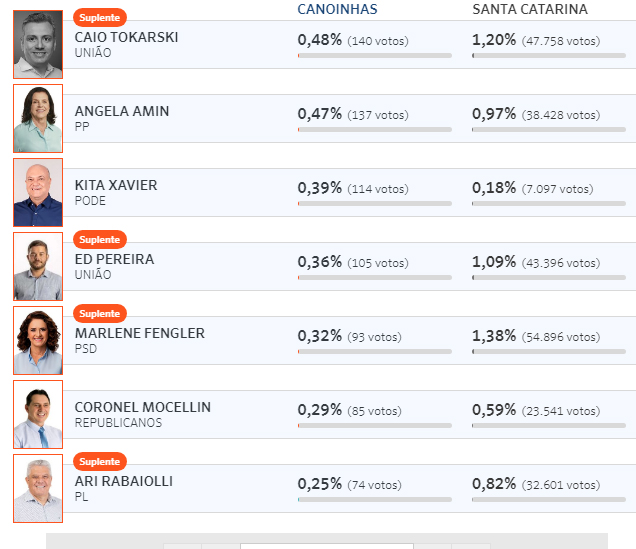Click Ari Rabaiolli's candidate photo
This screenshot has width=636, height=549.
(x=38, y=489)
